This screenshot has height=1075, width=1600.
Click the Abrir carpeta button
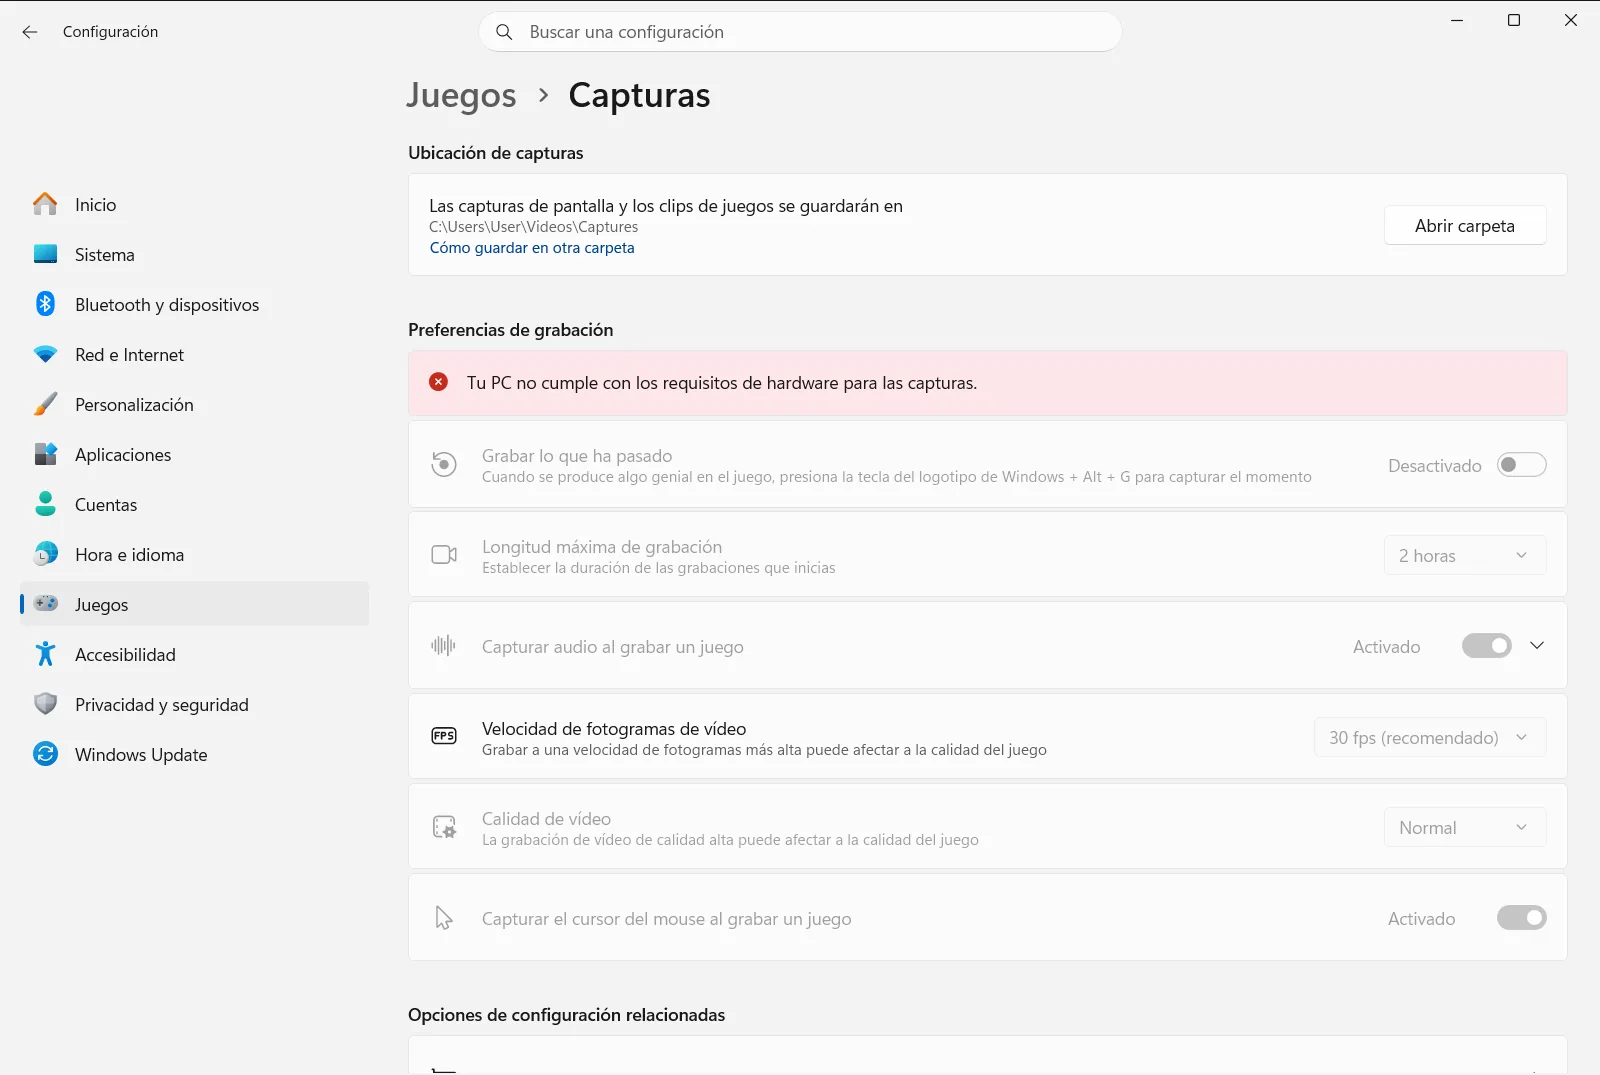pos(1465,225)
